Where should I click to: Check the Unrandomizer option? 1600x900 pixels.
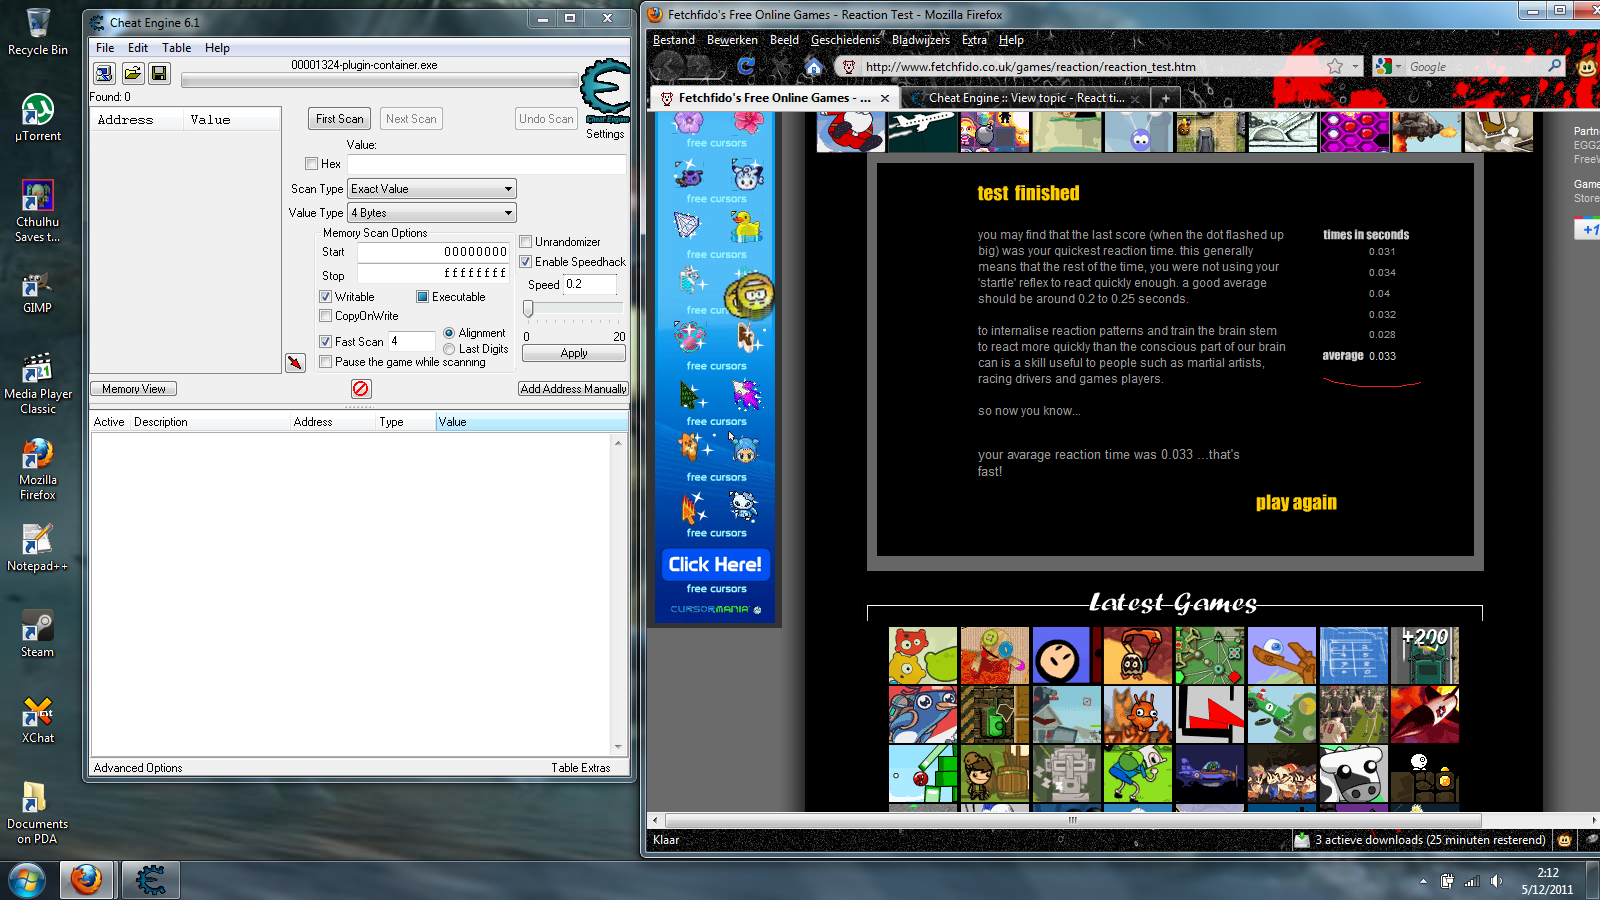[526, 242]
